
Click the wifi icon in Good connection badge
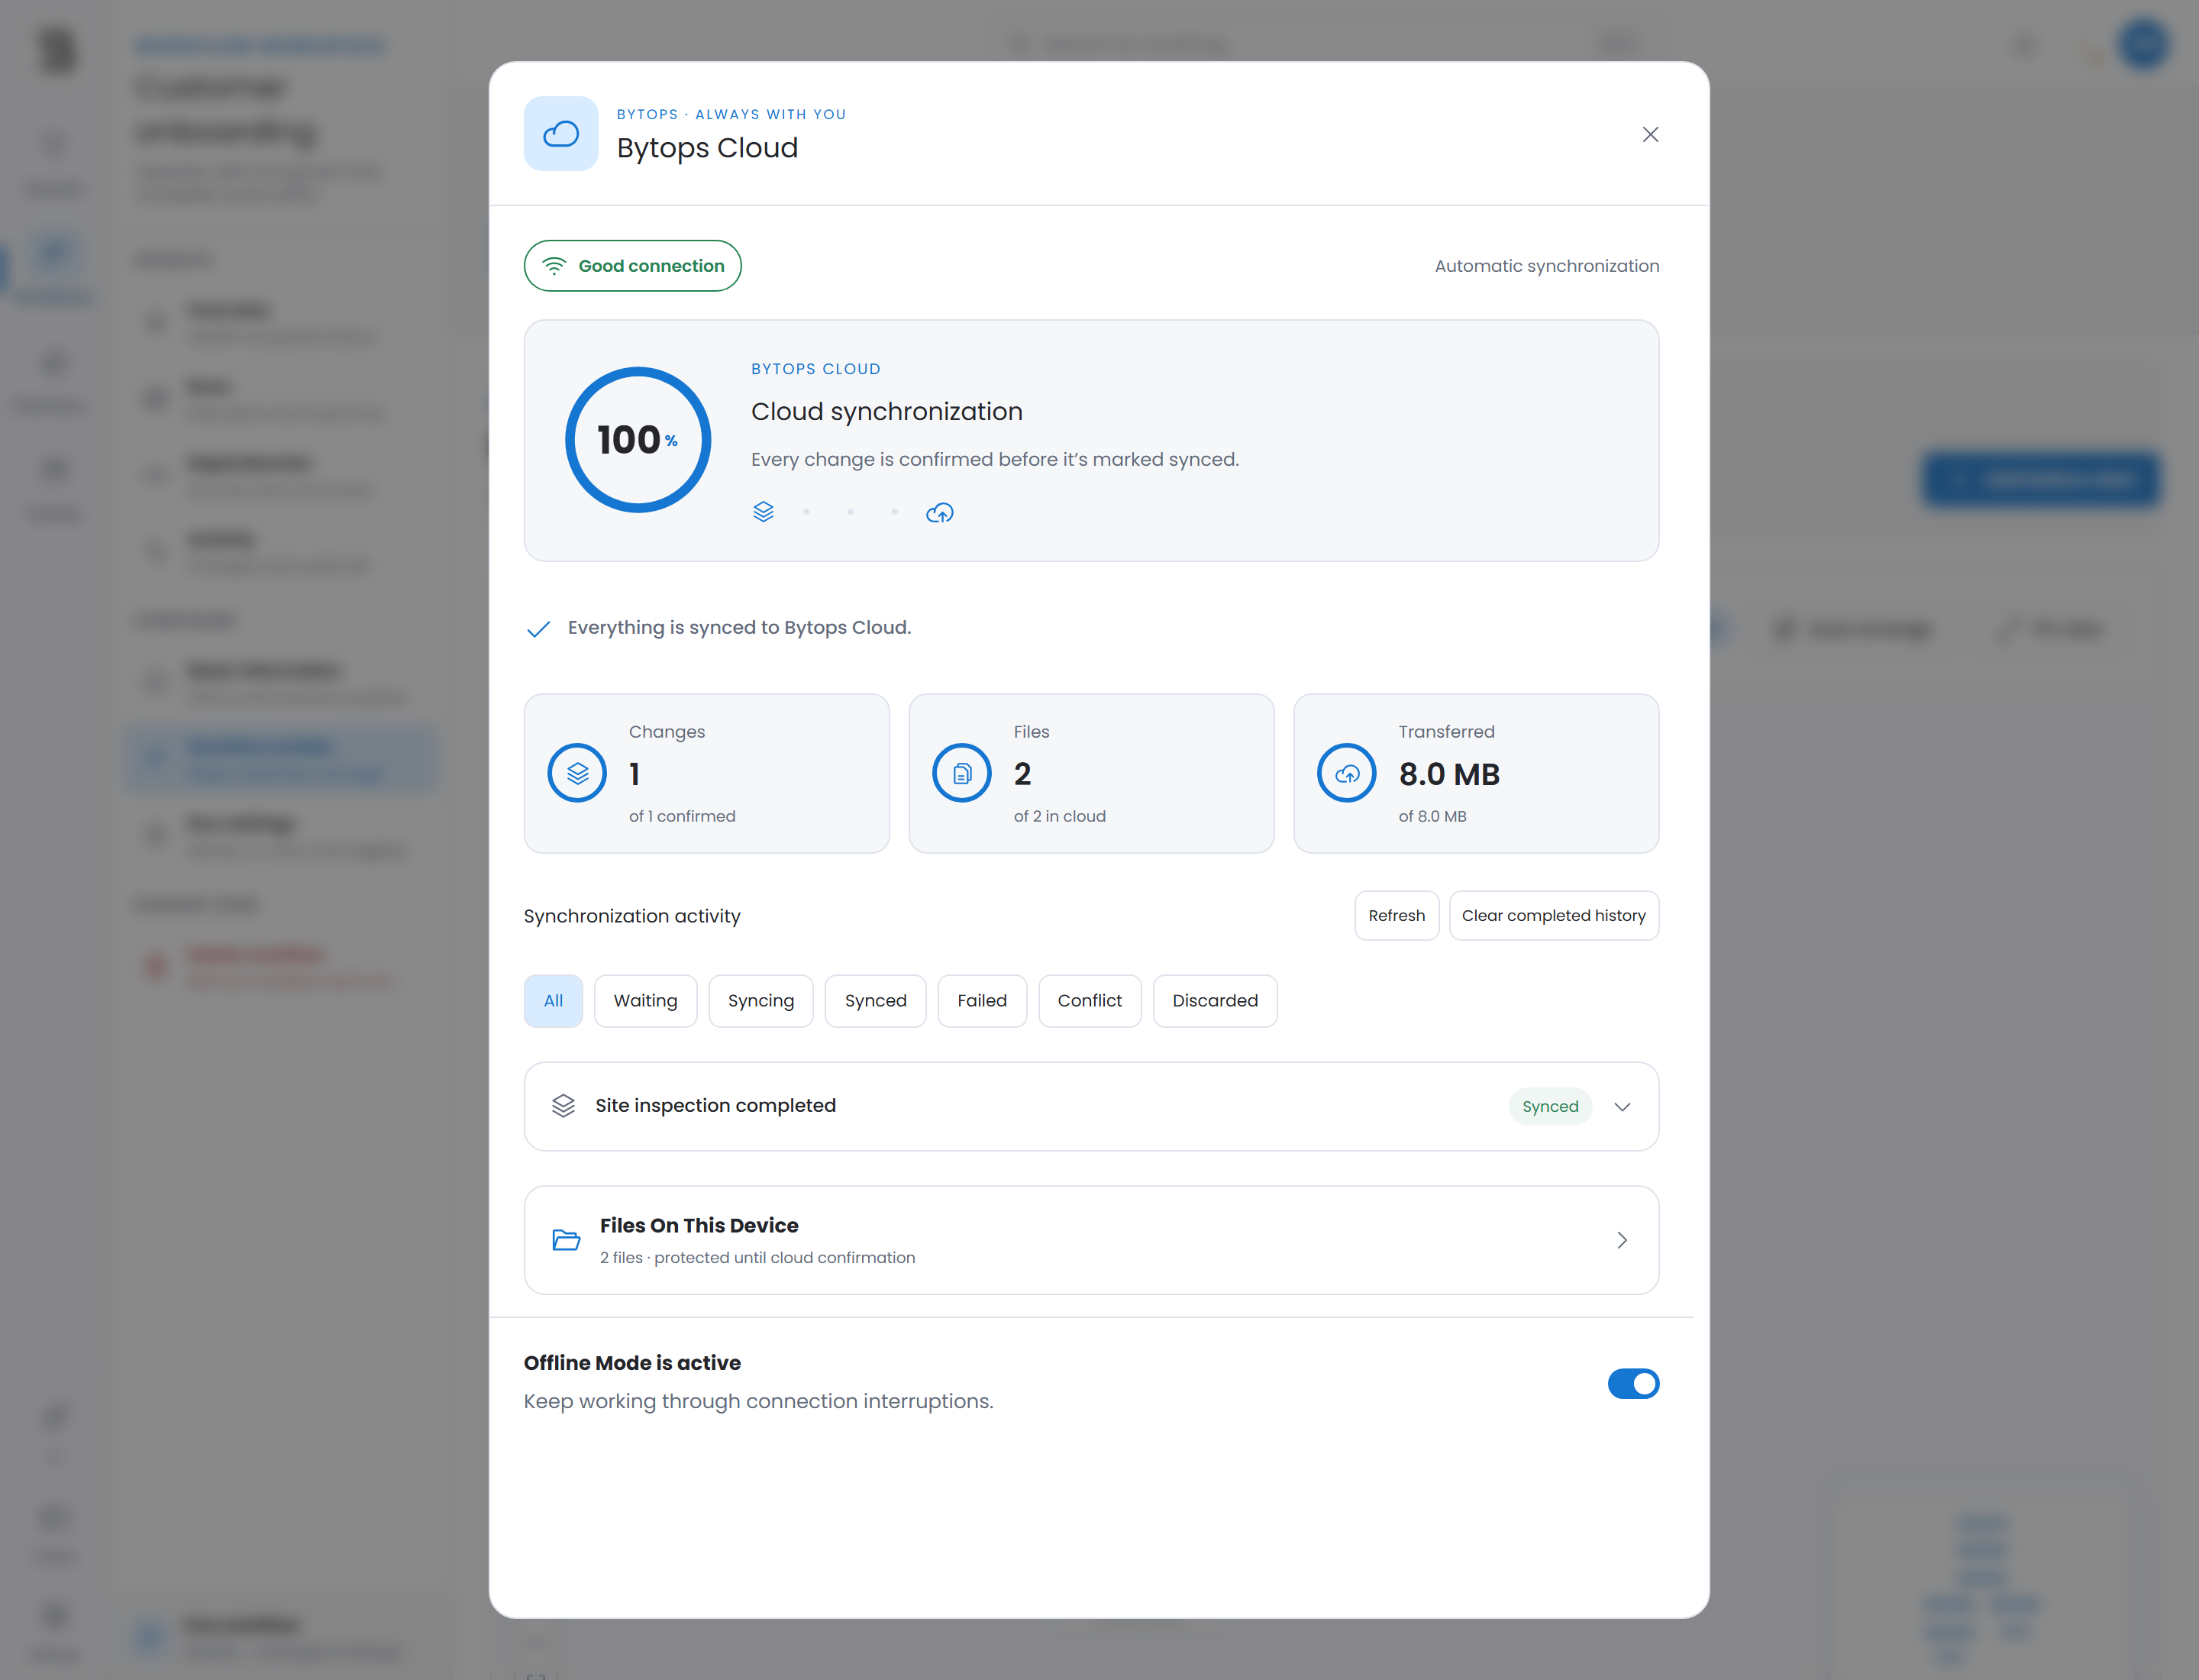click(554, 266)
